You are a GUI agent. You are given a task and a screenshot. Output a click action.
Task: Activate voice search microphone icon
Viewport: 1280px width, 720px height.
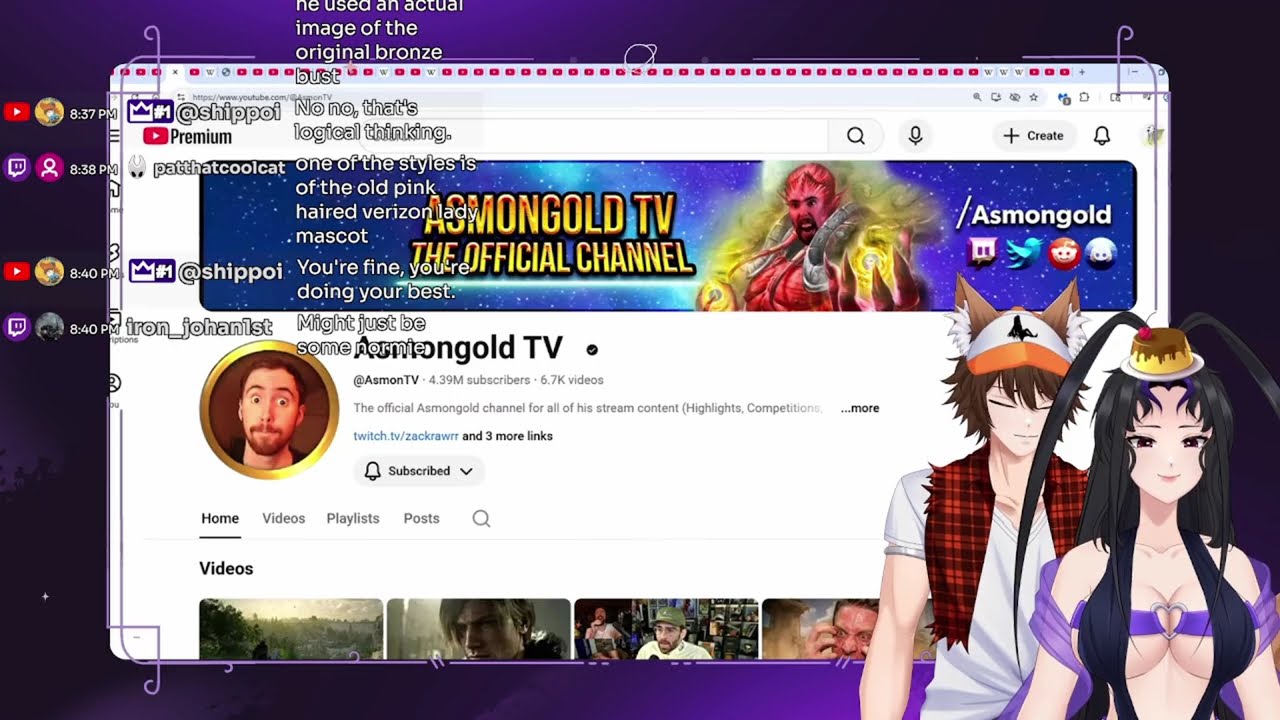(915, 136)
